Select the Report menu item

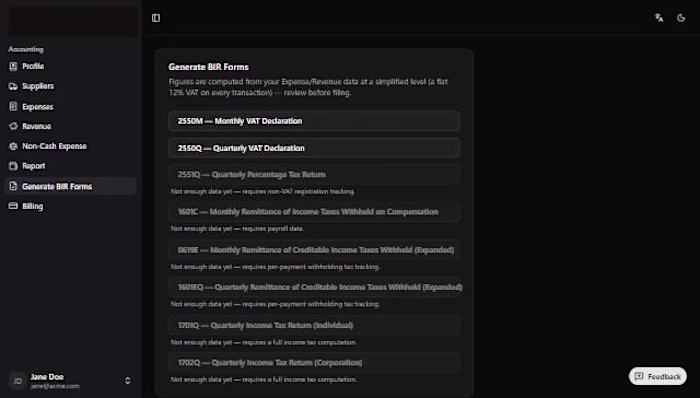[x=71, y=166]
